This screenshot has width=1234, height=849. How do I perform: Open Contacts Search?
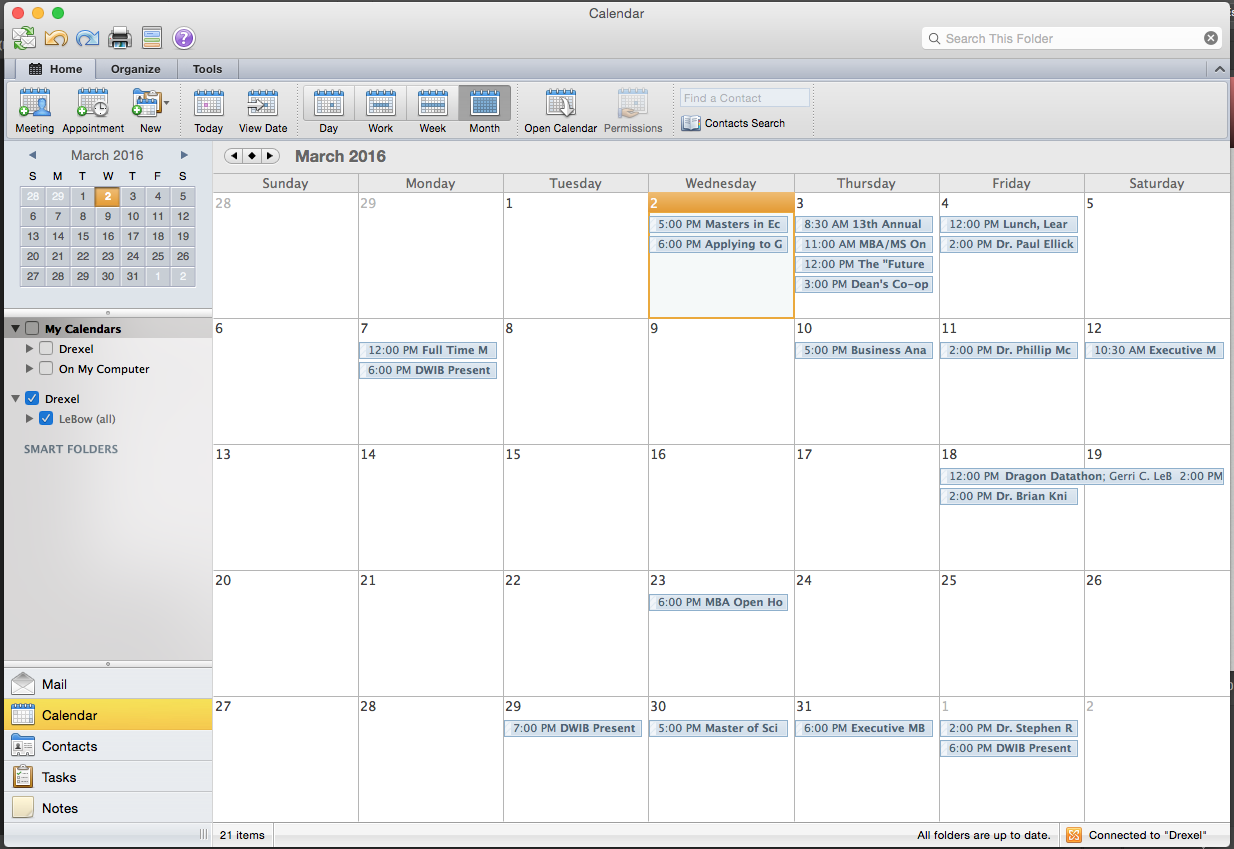pyautogui.click(x=734, y=123)
